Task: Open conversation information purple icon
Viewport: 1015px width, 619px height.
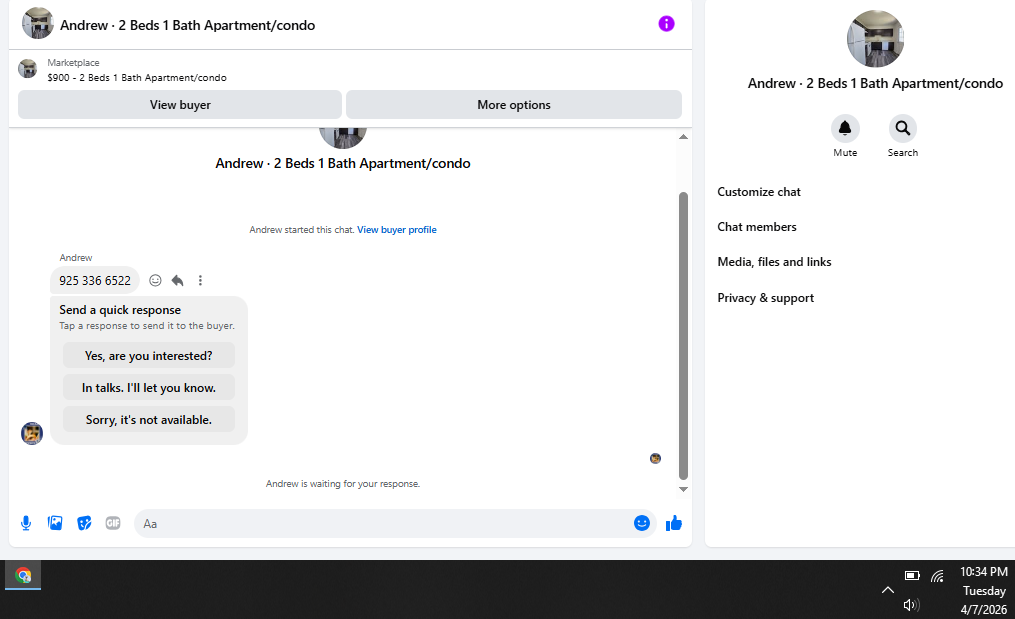Action: coord(666,24)
